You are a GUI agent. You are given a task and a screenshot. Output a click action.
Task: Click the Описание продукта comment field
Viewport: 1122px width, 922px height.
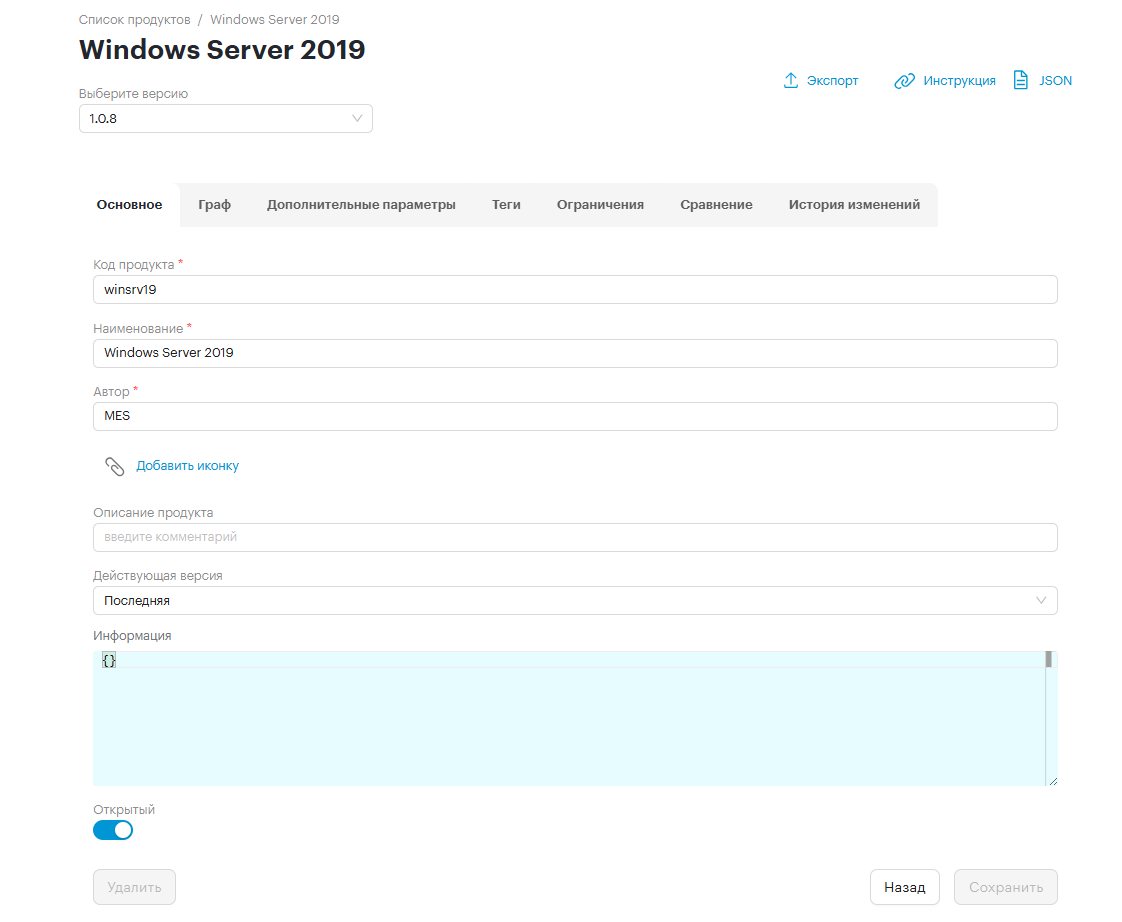(575, 538)
